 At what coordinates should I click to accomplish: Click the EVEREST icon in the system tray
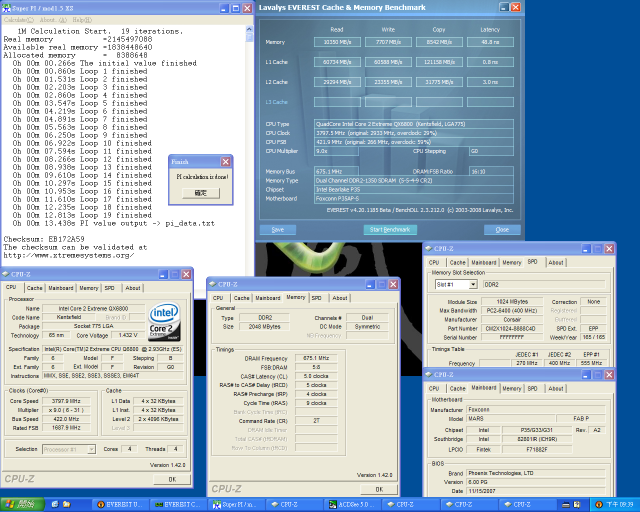point(599,505)
